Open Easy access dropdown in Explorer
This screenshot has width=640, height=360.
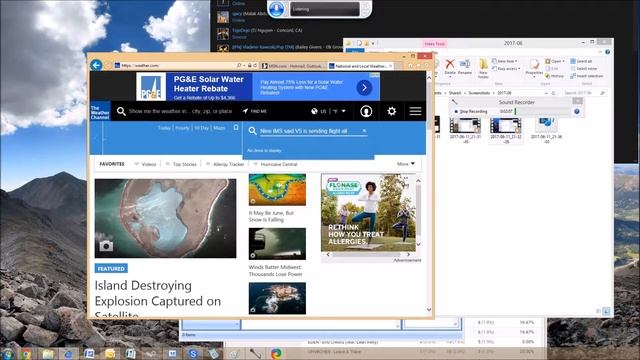pos(507,69)
